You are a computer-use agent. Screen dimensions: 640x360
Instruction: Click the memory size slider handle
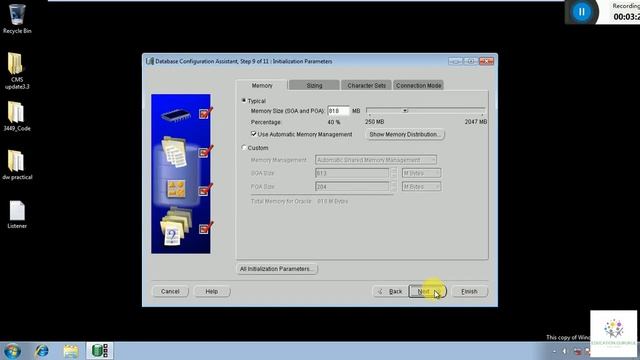404,110
